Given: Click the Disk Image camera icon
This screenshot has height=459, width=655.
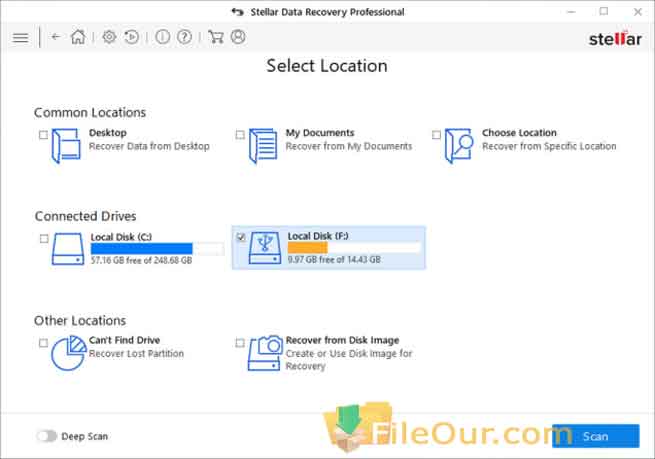Looking at the screenshot, I should (x=265, y=353).
